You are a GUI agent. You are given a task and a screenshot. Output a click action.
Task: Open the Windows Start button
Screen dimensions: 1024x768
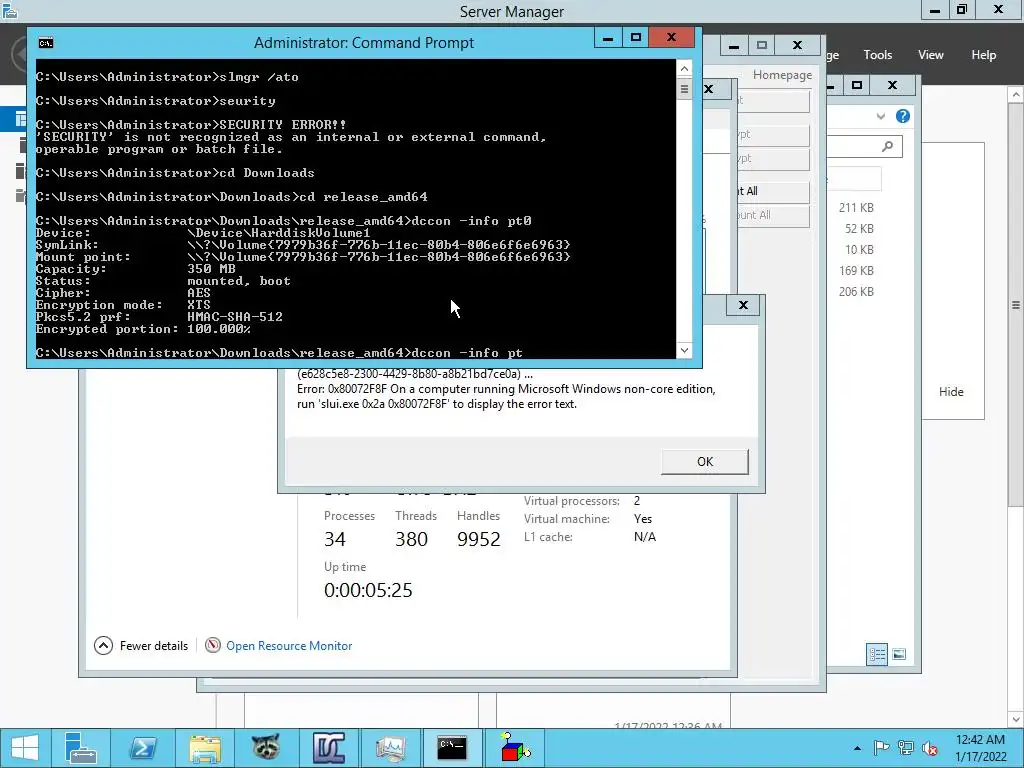pyautogui.click(x=24, y=748)
